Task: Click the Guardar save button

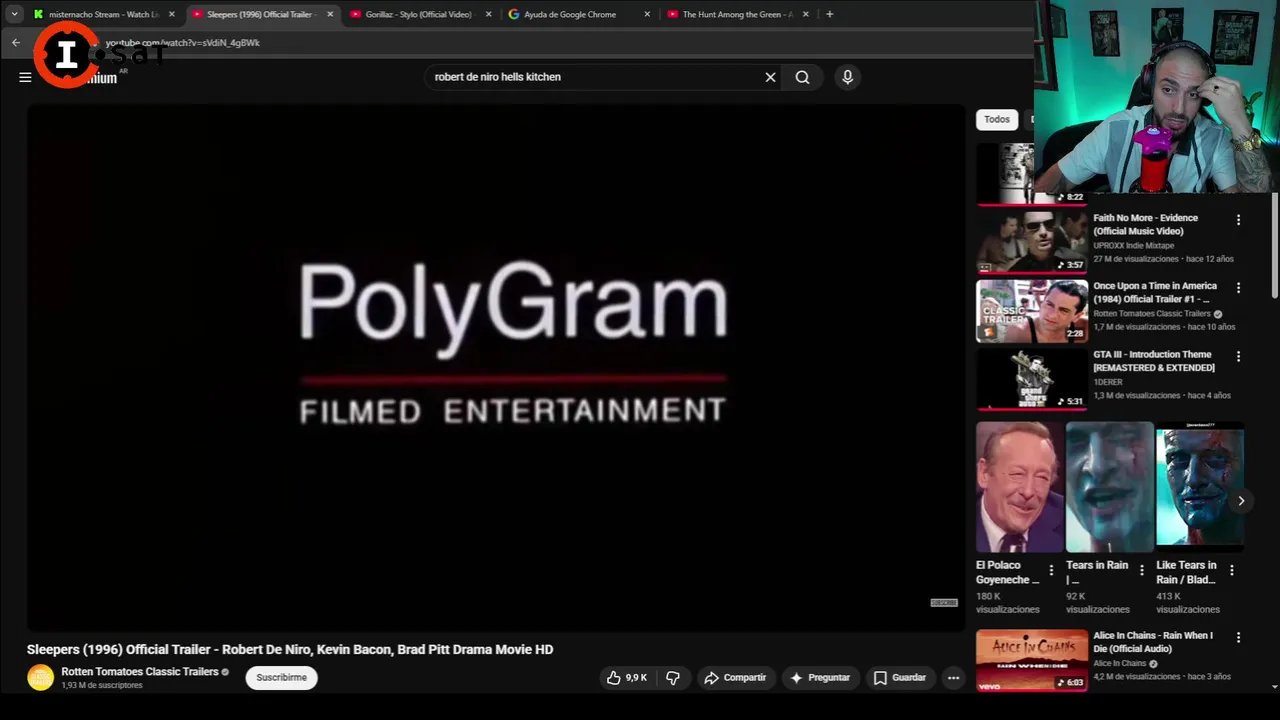Action: click(900, 678)
